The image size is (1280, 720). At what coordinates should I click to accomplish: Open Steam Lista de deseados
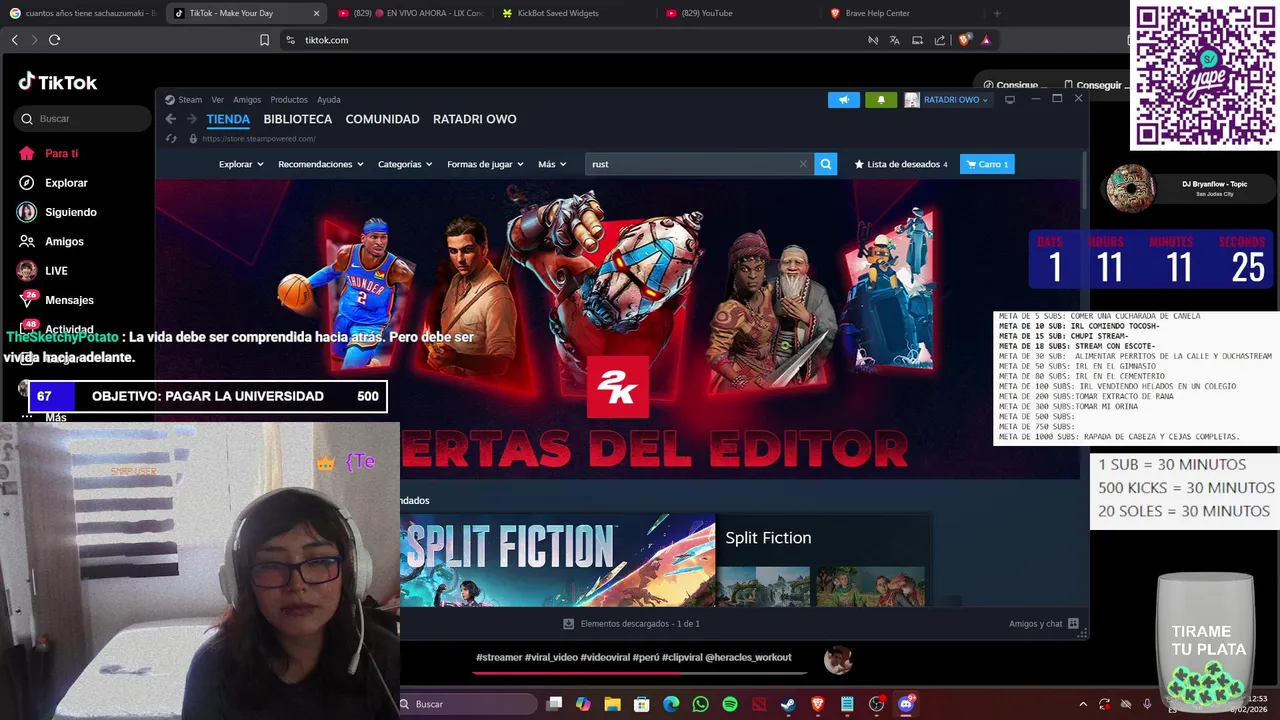[x=901, y=164]
